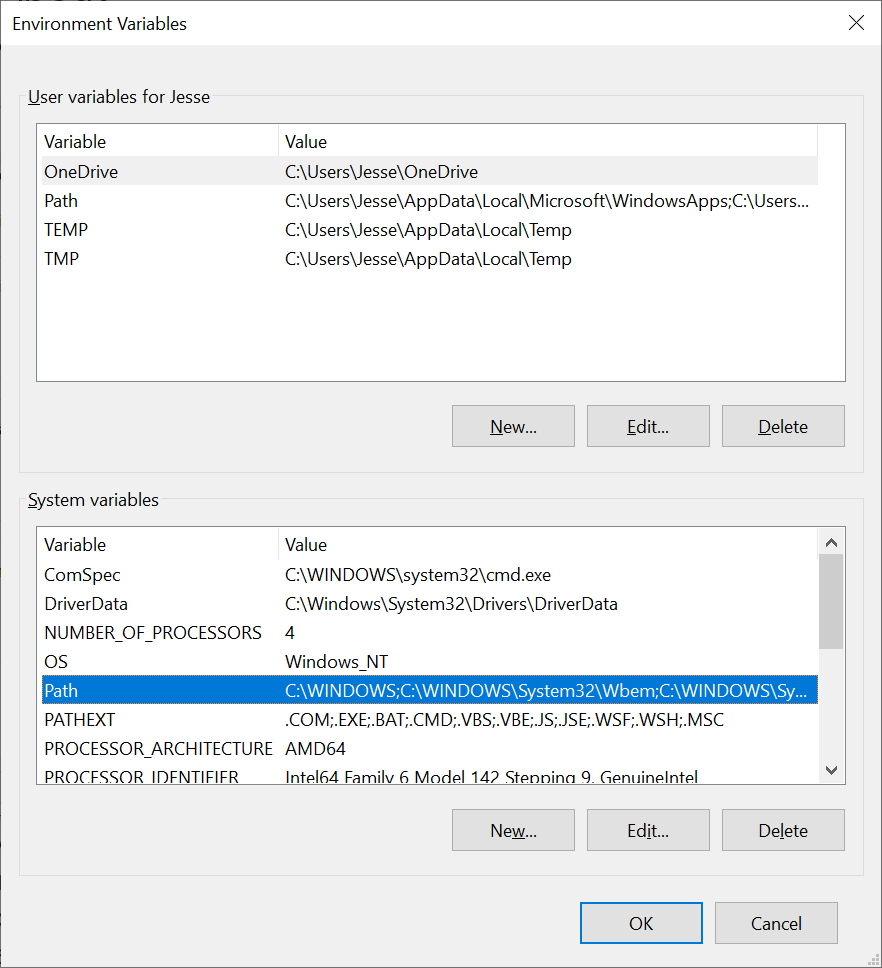Image resolution: width=882 pixels, height=968 pixels.
Task: Click Edit to modify the selected user variable
Action: tap(648, 426)
